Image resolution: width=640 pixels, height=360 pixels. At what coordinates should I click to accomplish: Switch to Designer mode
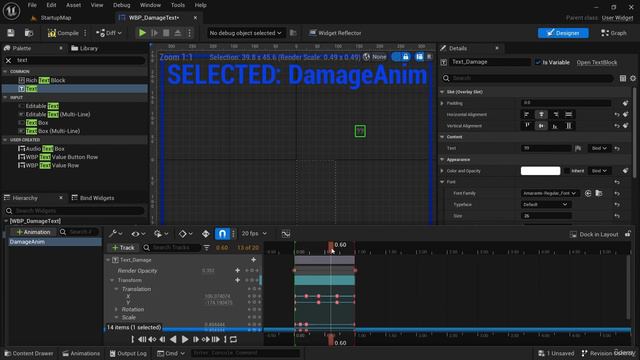click(x=563, y=33)
